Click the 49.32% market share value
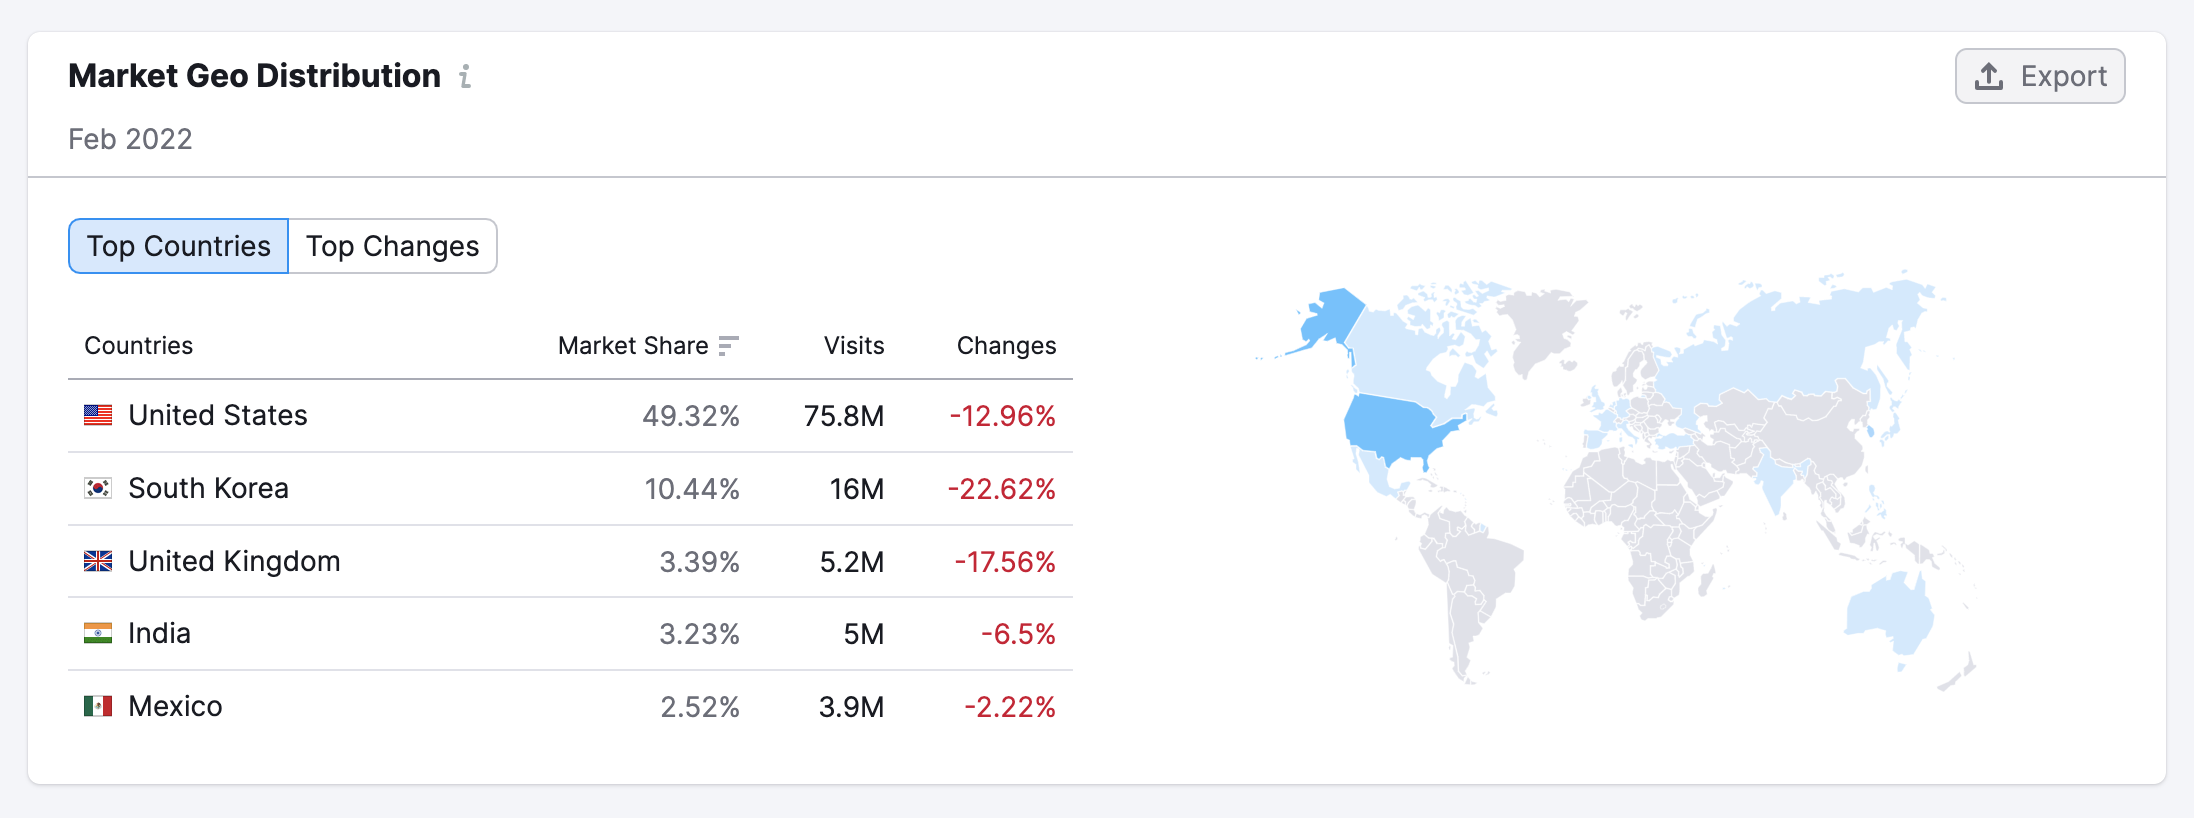The width and height of the screenshot is (2194, 818). click(x=691, y=416)
